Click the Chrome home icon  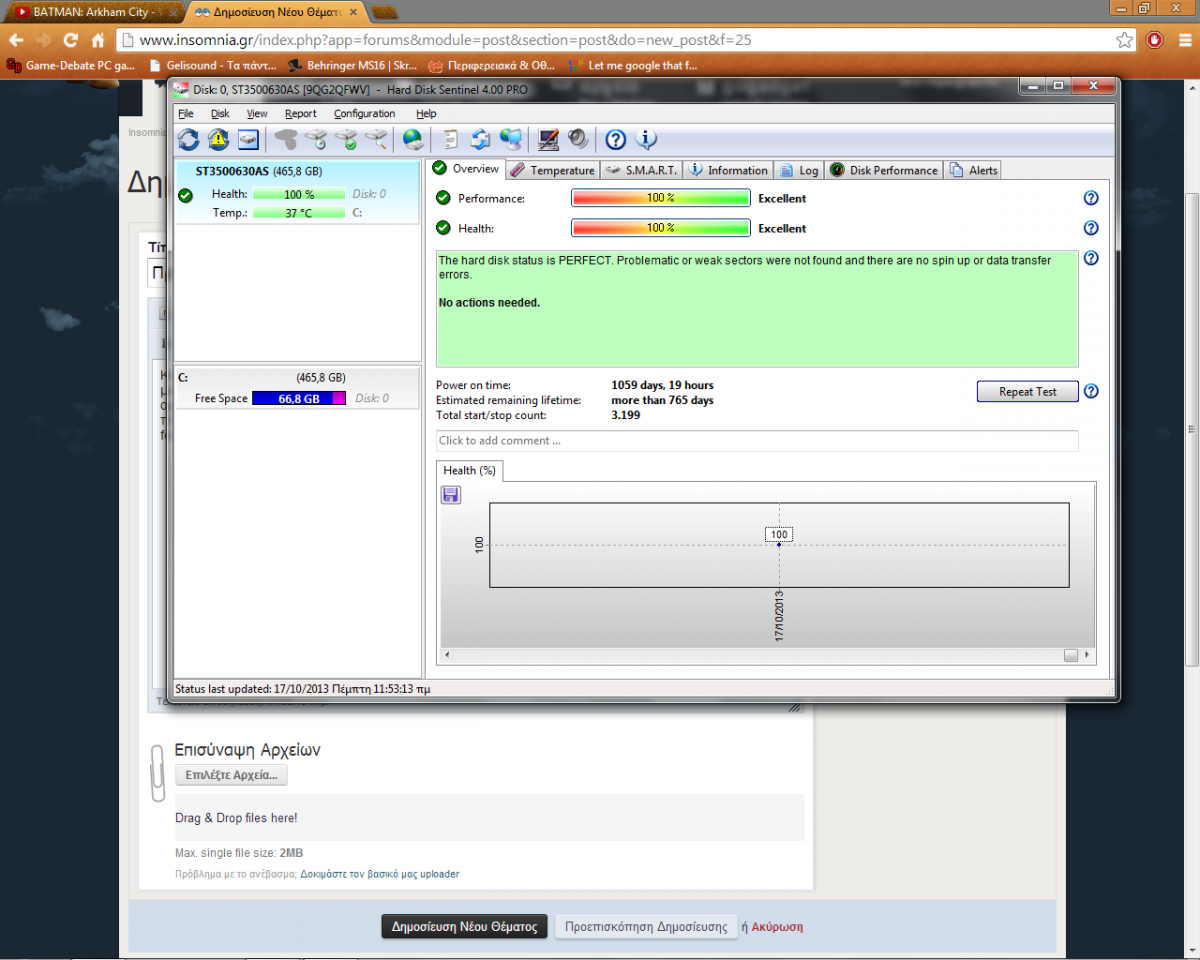(98, 40)
